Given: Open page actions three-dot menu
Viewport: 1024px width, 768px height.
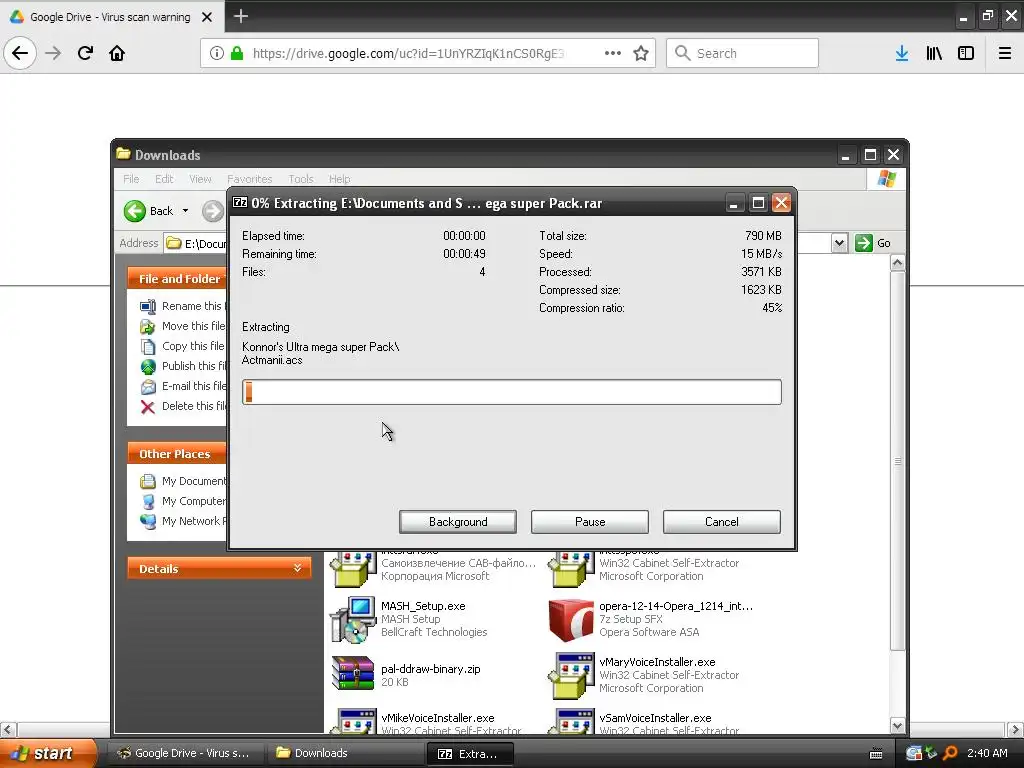Looking at the screenshot, I should 613,53.
